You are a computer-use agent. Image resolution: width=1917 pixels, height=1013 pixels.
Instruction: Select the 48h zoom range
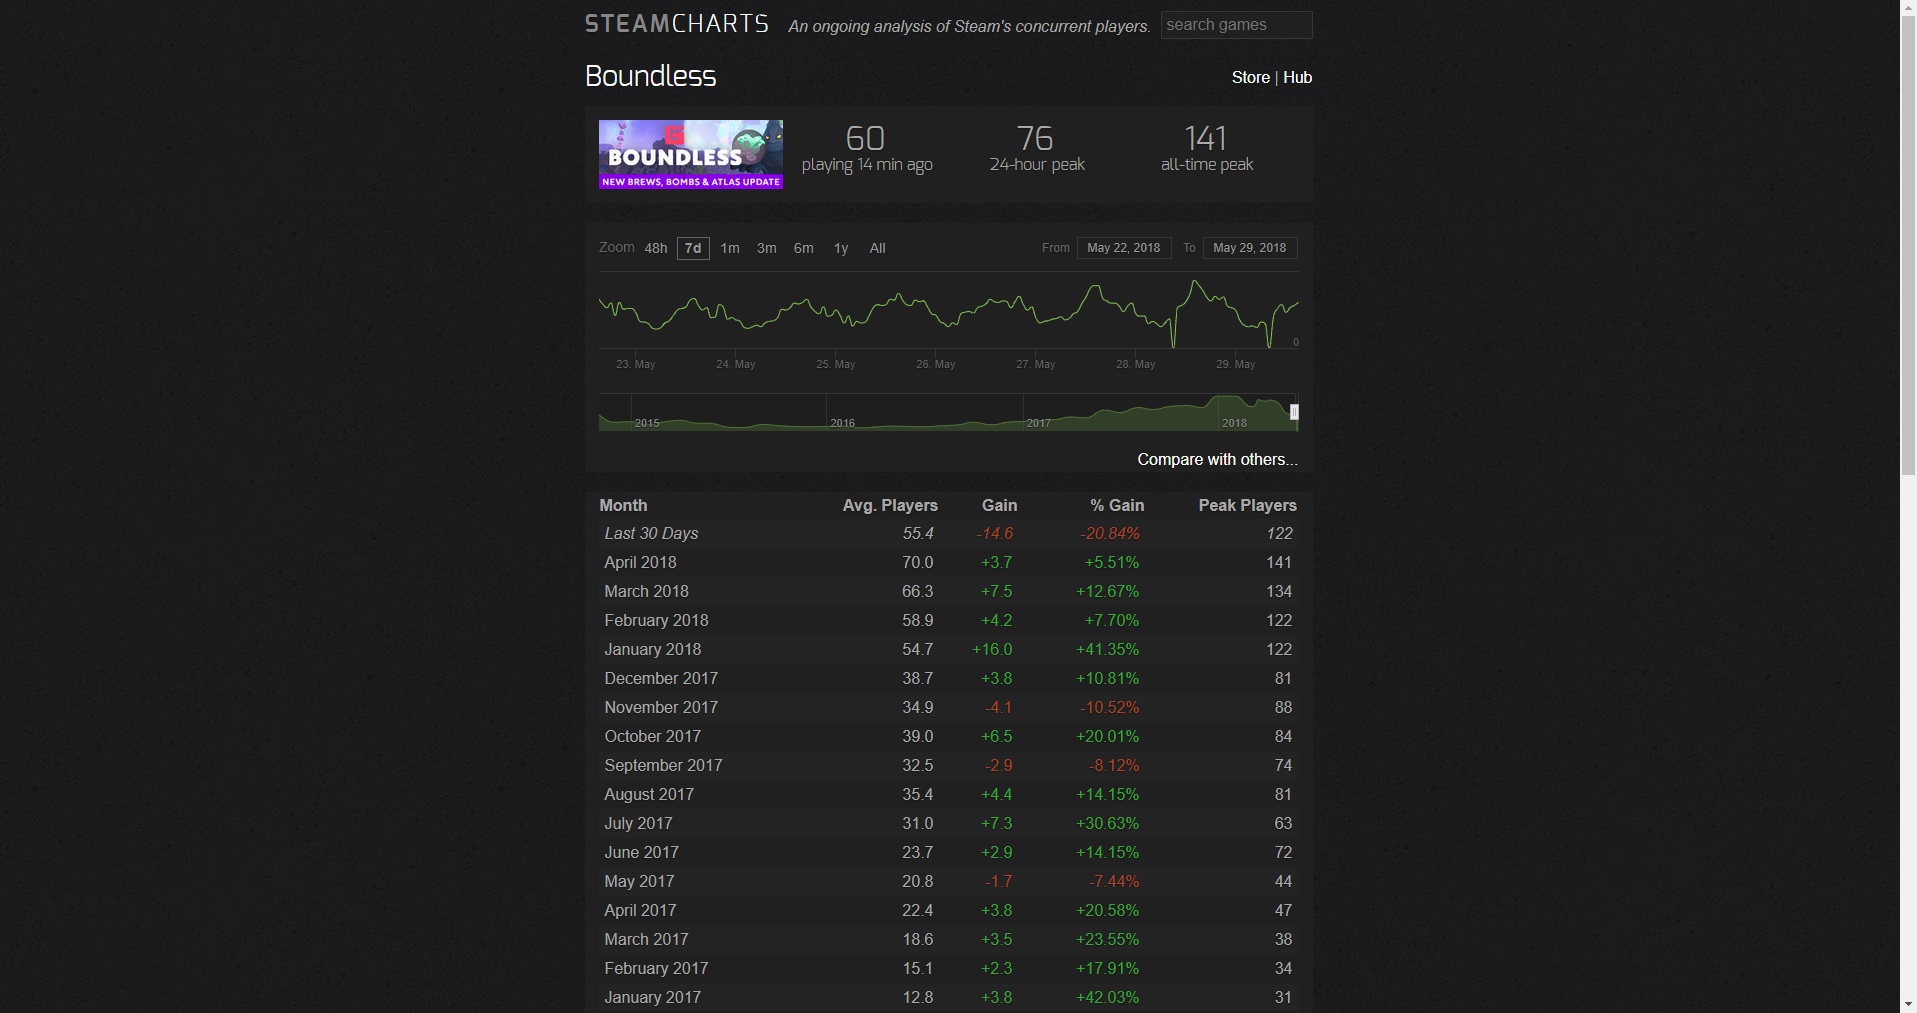[656, 248]
